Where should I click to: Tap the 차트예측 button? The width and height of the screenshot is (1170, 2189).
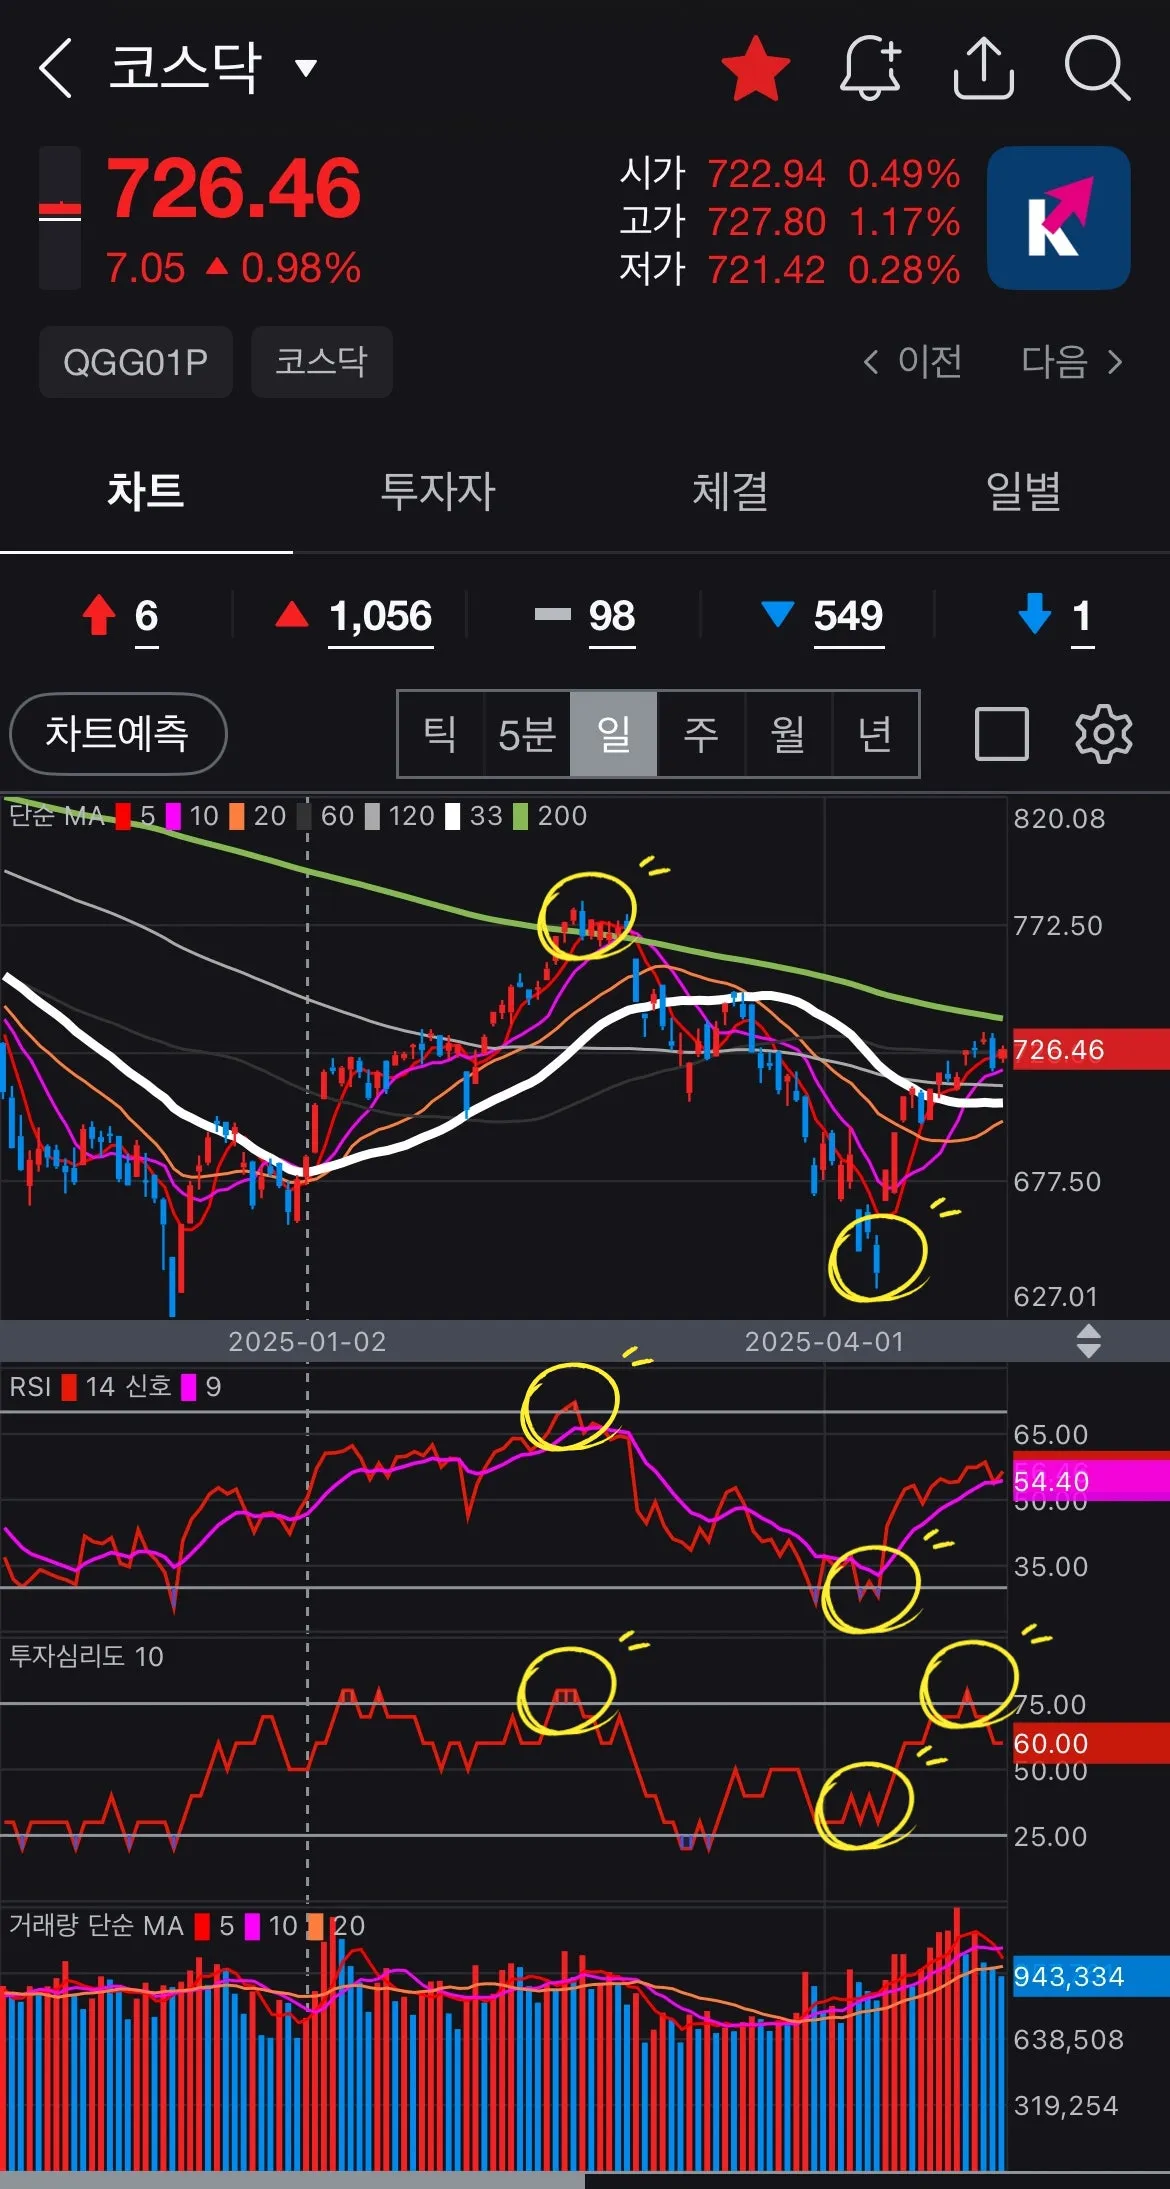coord(118,734)
